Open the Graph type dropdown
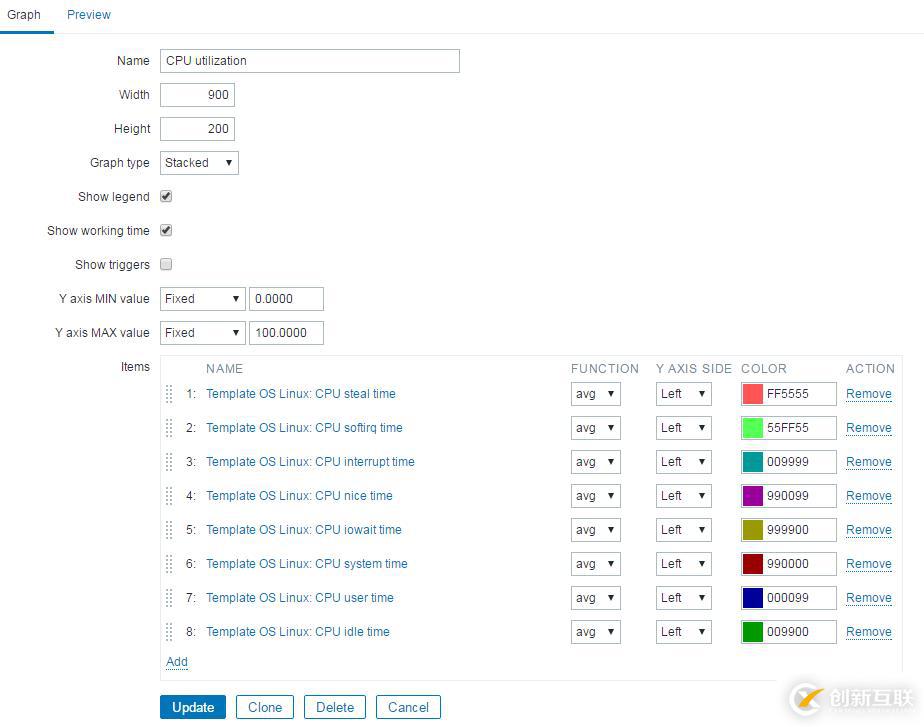Viewport: 924px width, 727px height. (x=198, y=162)
